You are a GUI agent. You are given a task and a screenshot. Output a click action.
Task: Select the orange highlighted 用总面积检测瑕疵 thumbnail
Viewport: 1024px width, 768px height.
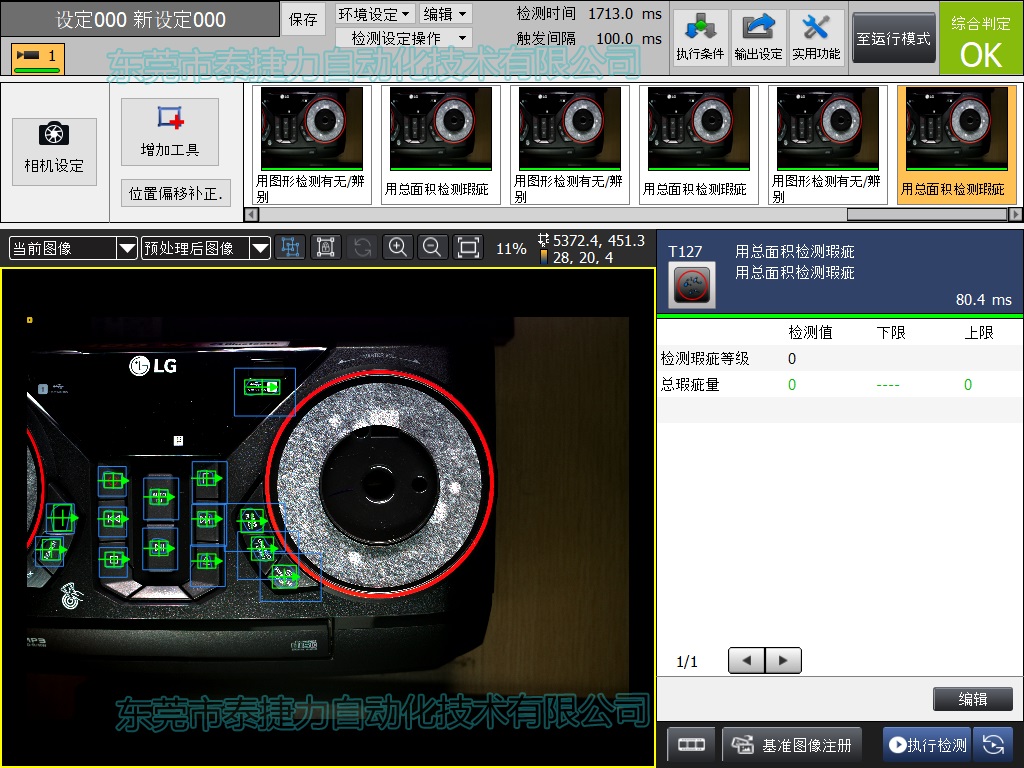957,145
